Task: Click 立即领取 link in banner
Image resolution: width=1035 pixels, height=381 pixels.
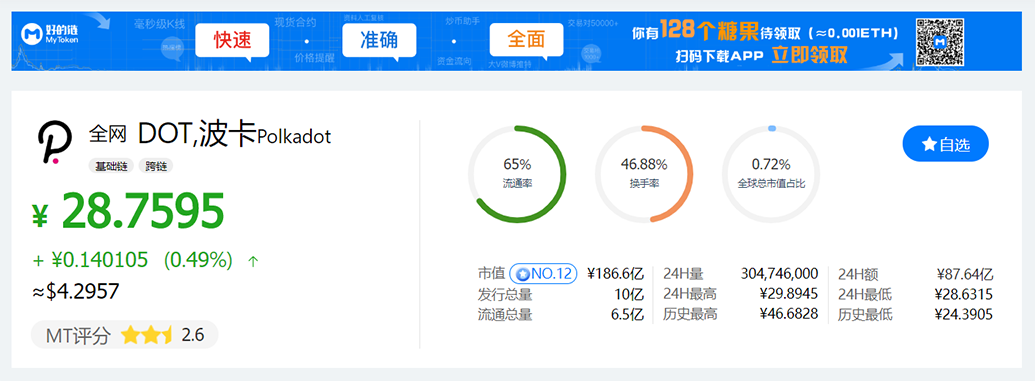Action: coord(809,55)
